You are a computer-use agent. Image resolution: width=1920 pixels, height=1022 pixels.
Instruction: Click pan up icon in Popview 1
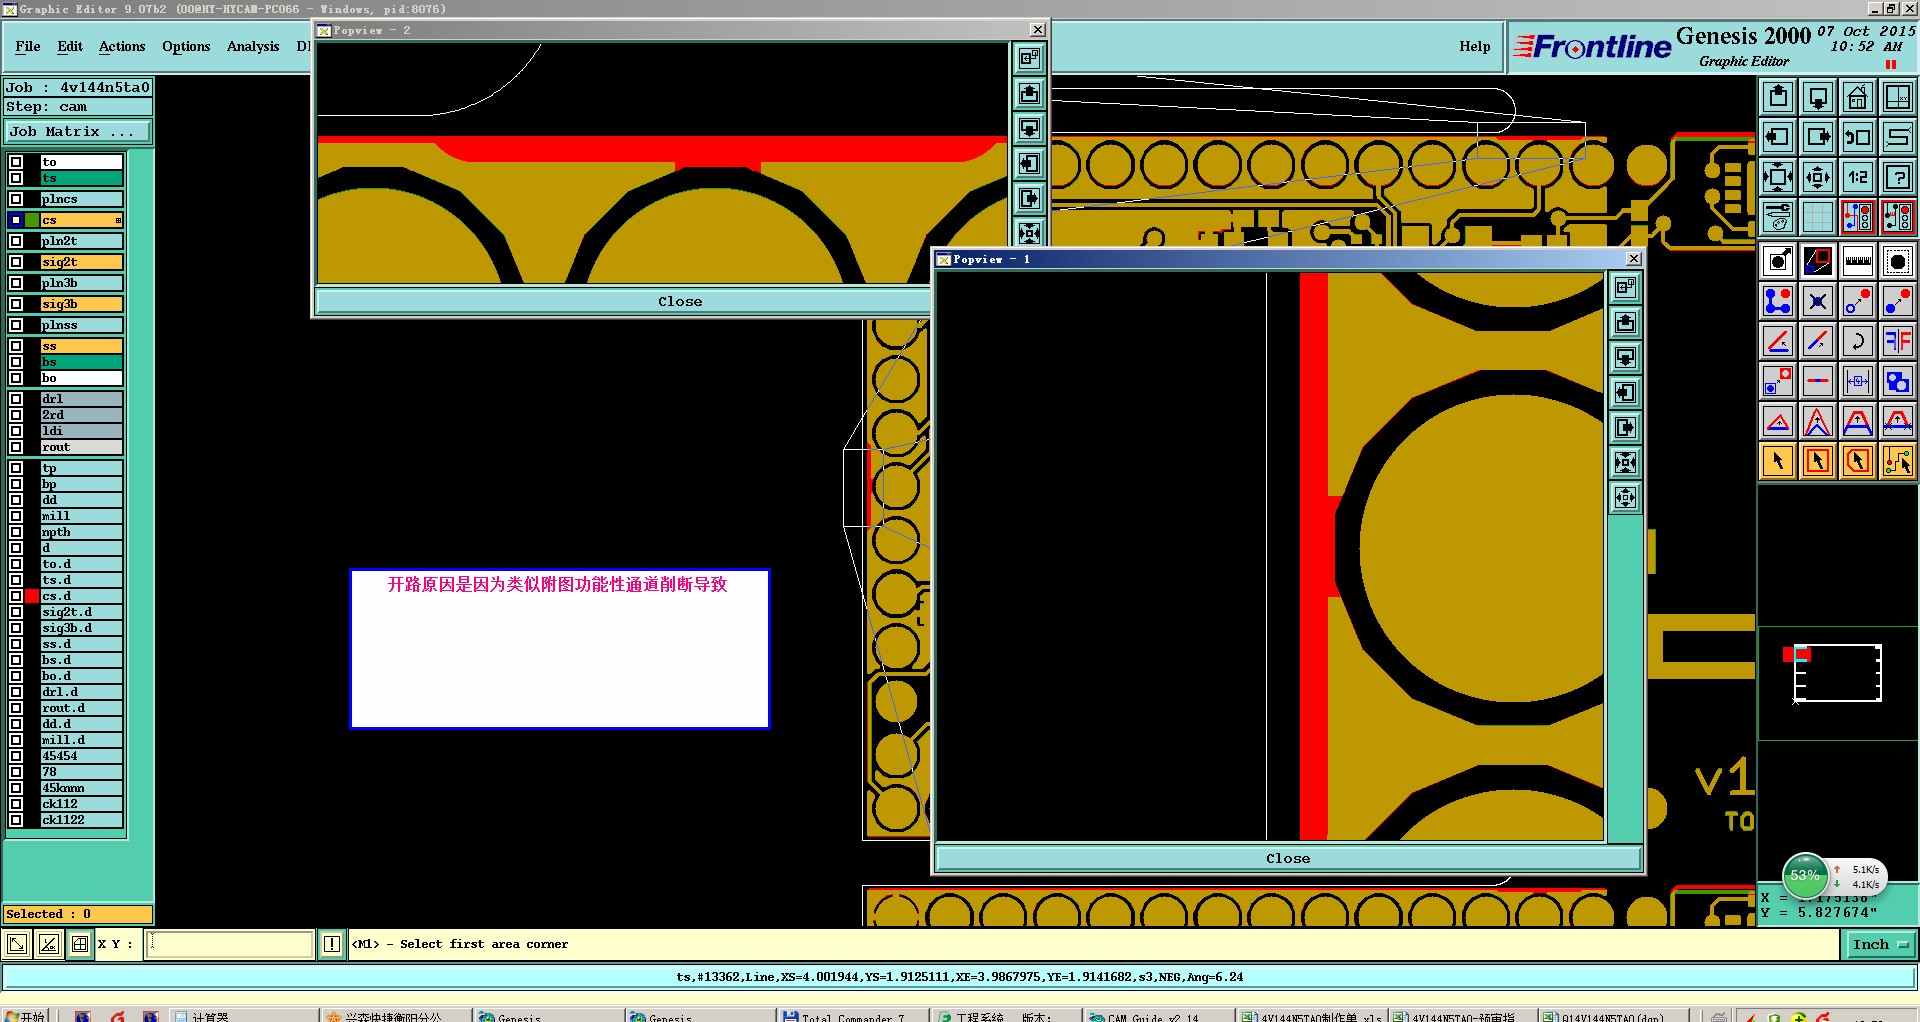coord(1626,323)
